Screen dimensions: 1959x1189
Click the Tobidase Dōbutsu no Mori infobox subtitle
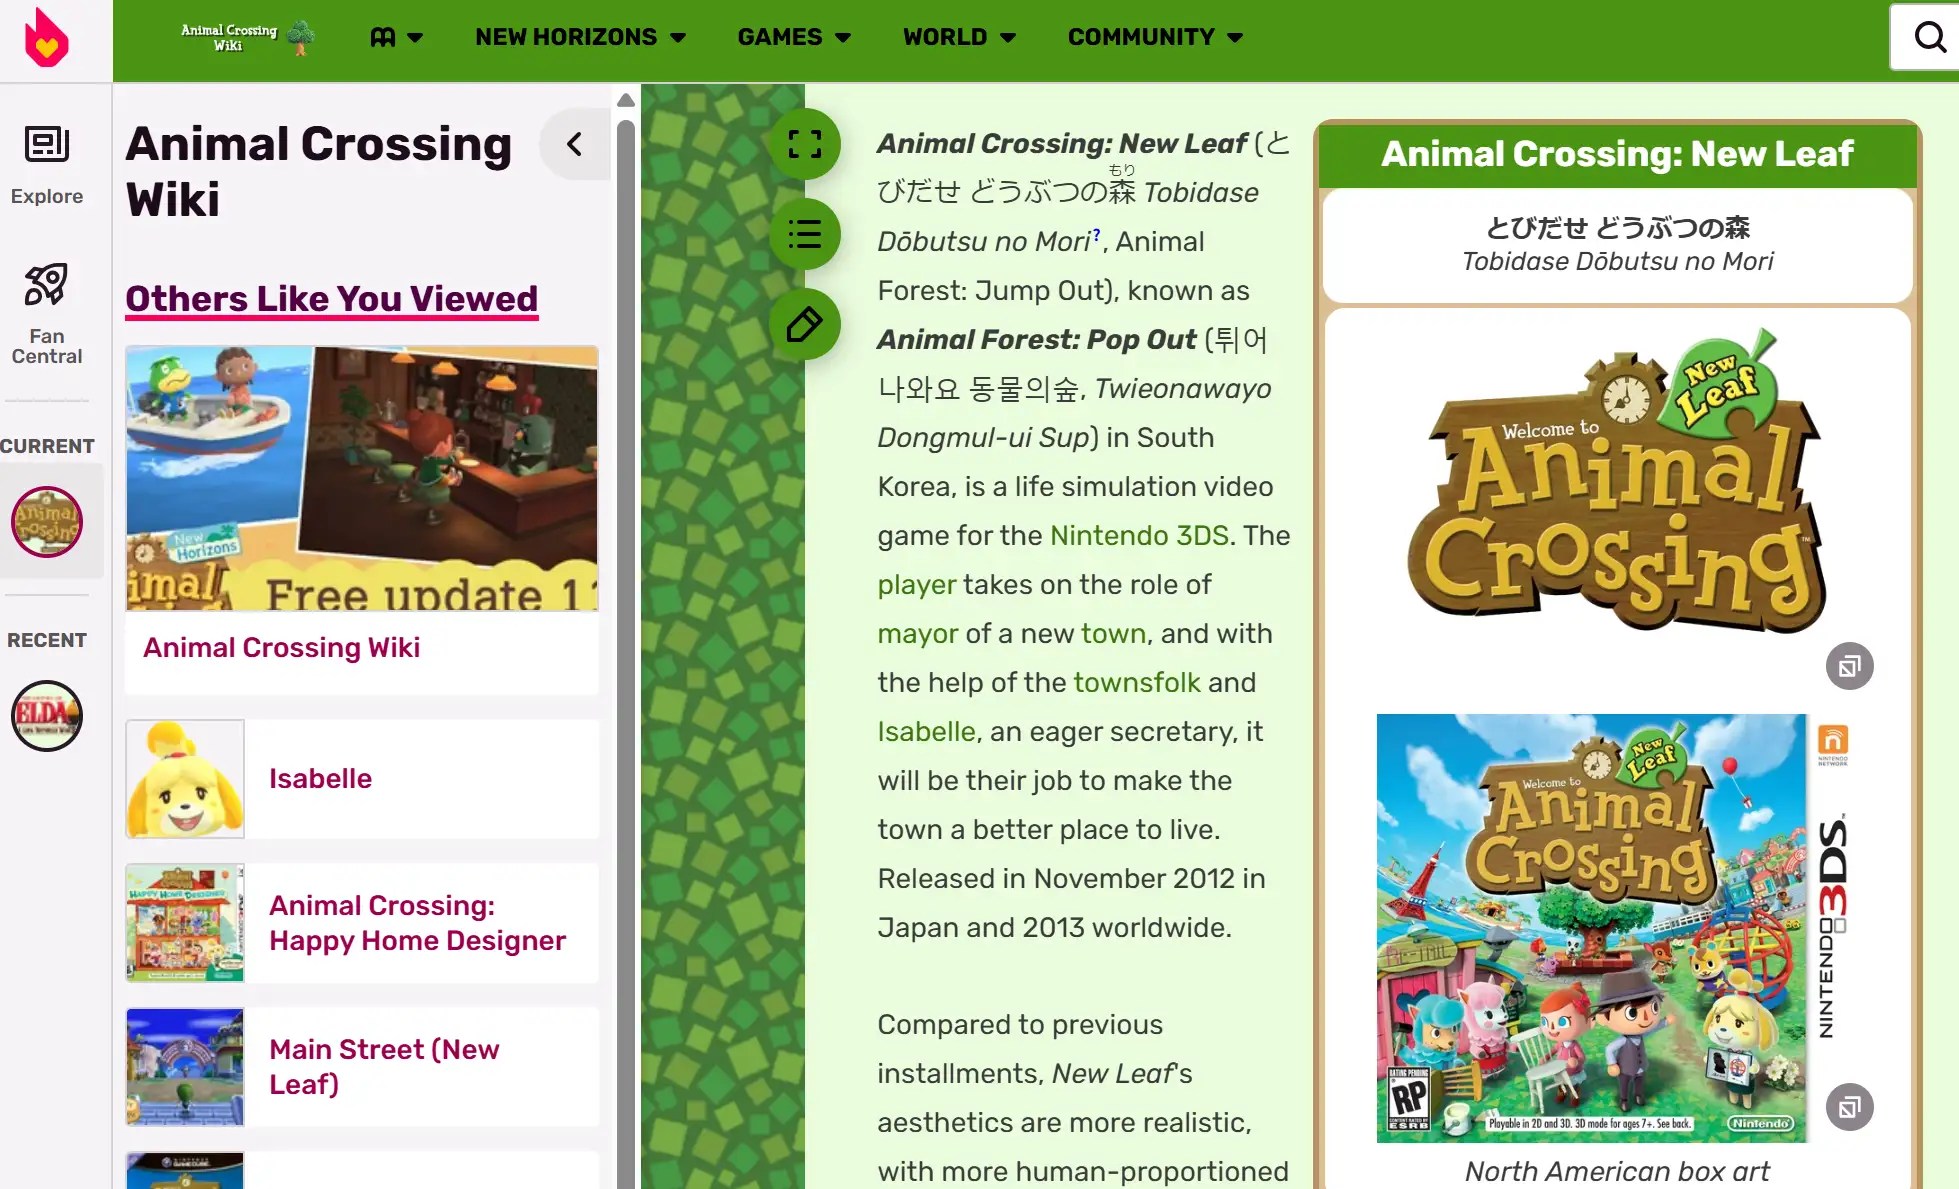pyautogui.click(x=1617, y=262)
